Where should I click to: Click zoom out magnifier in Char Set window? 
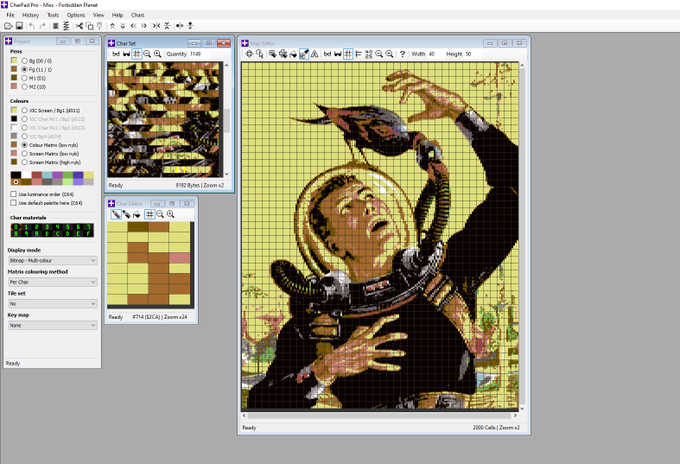147,54
